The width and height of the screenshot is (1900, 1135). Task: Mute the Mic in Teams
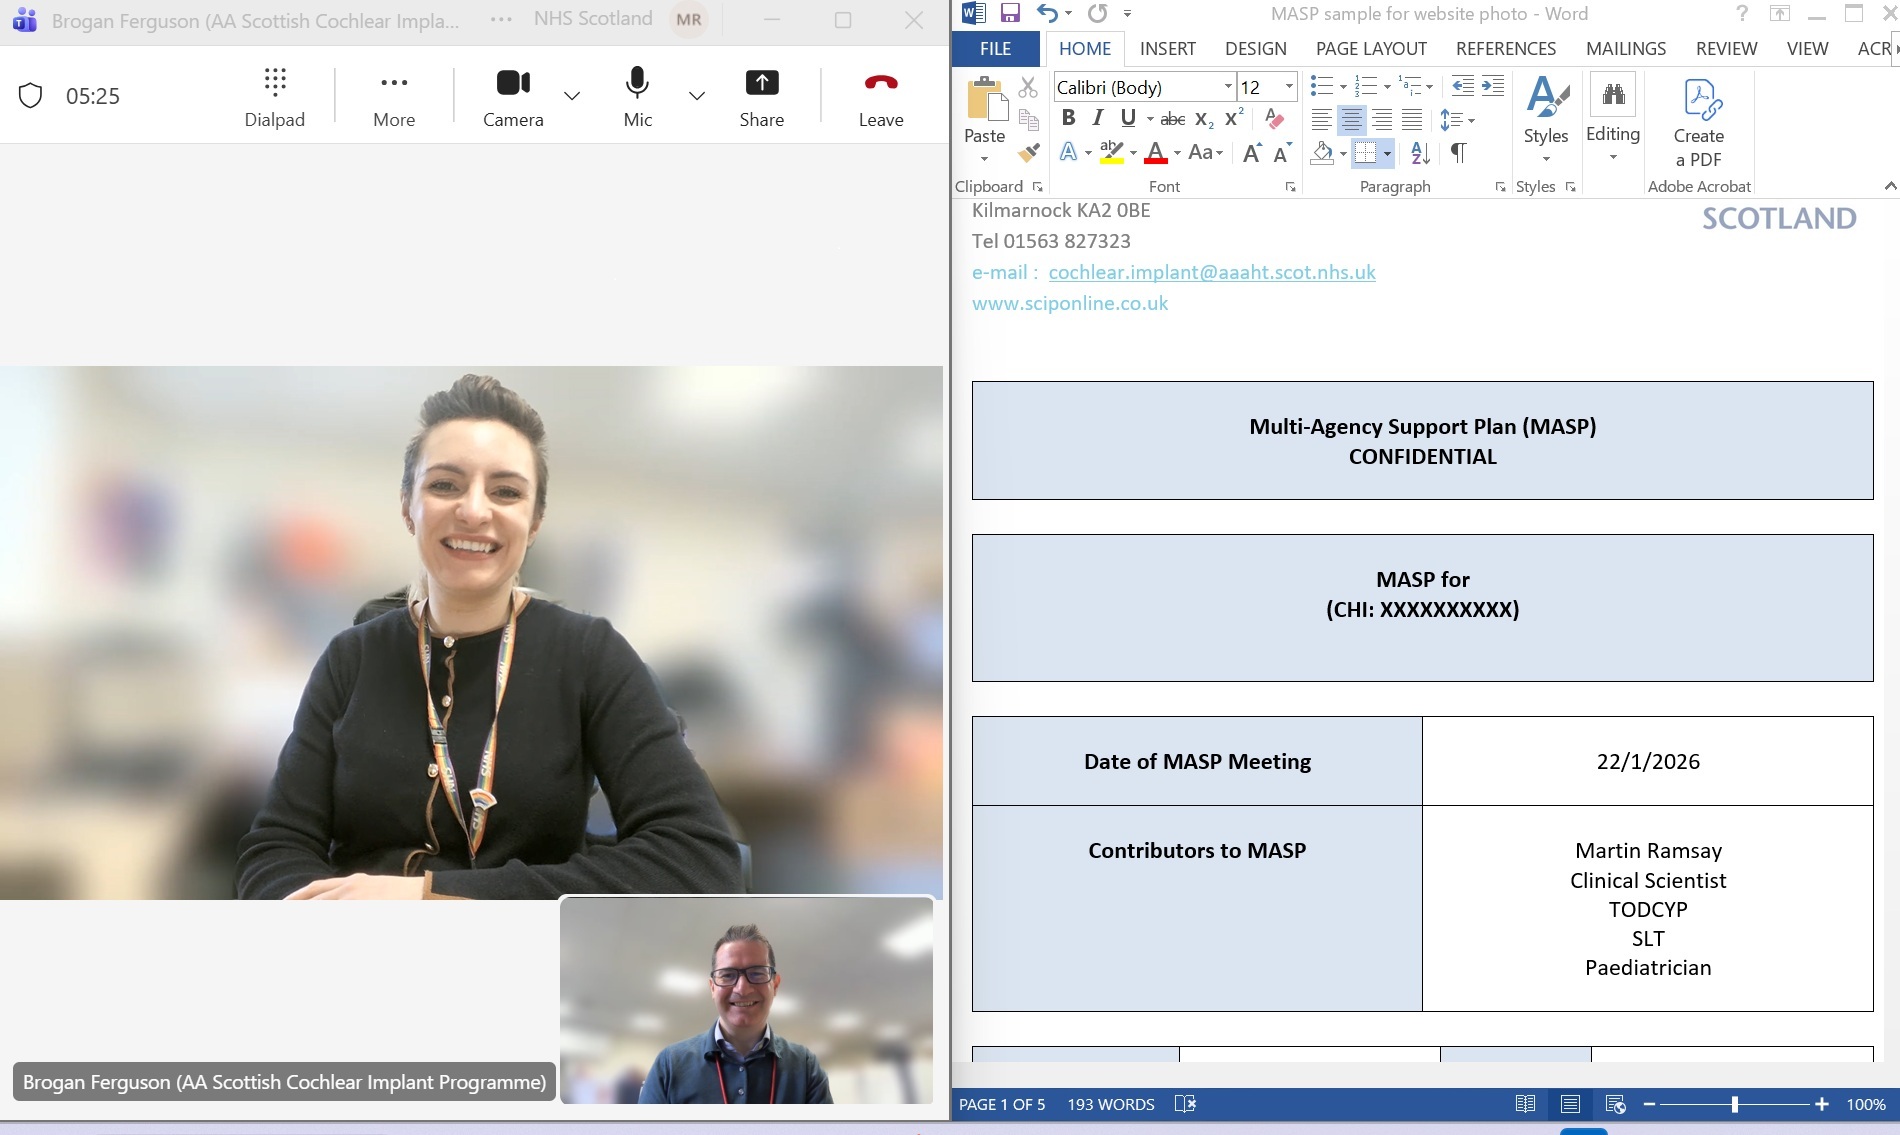click(637, 98)
